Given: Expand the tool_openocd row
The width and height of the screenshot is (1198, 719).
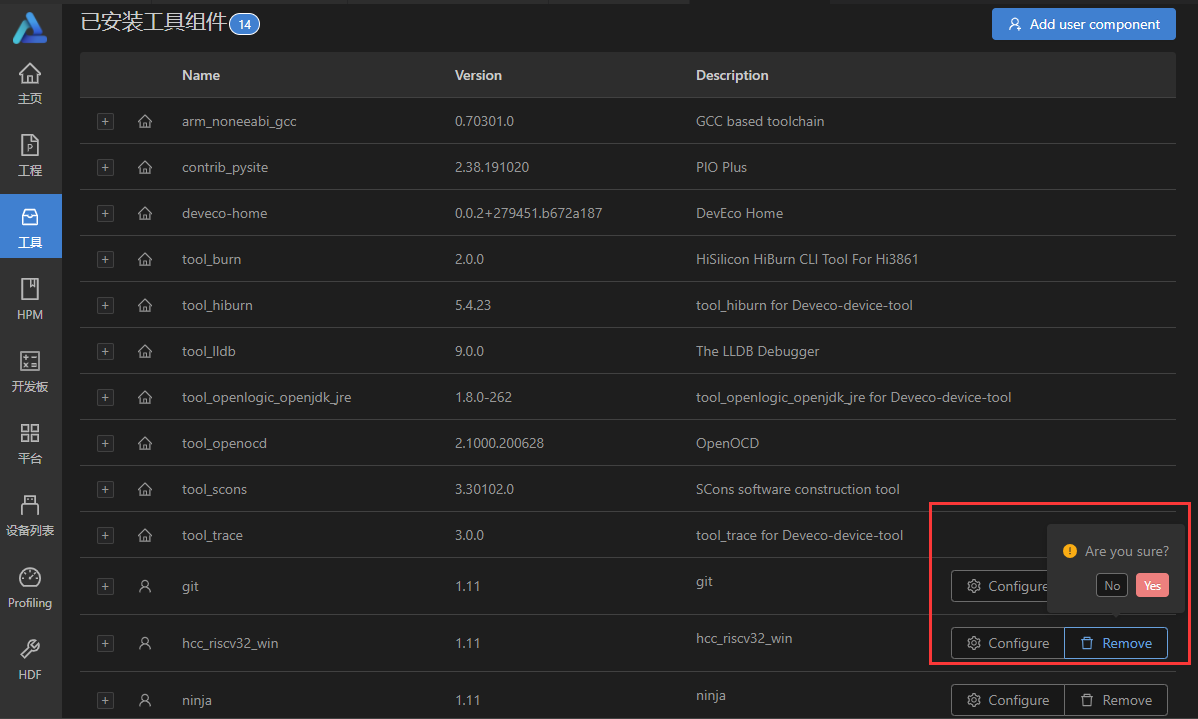Looking at the screenshot, I should [x=105, y=443].
